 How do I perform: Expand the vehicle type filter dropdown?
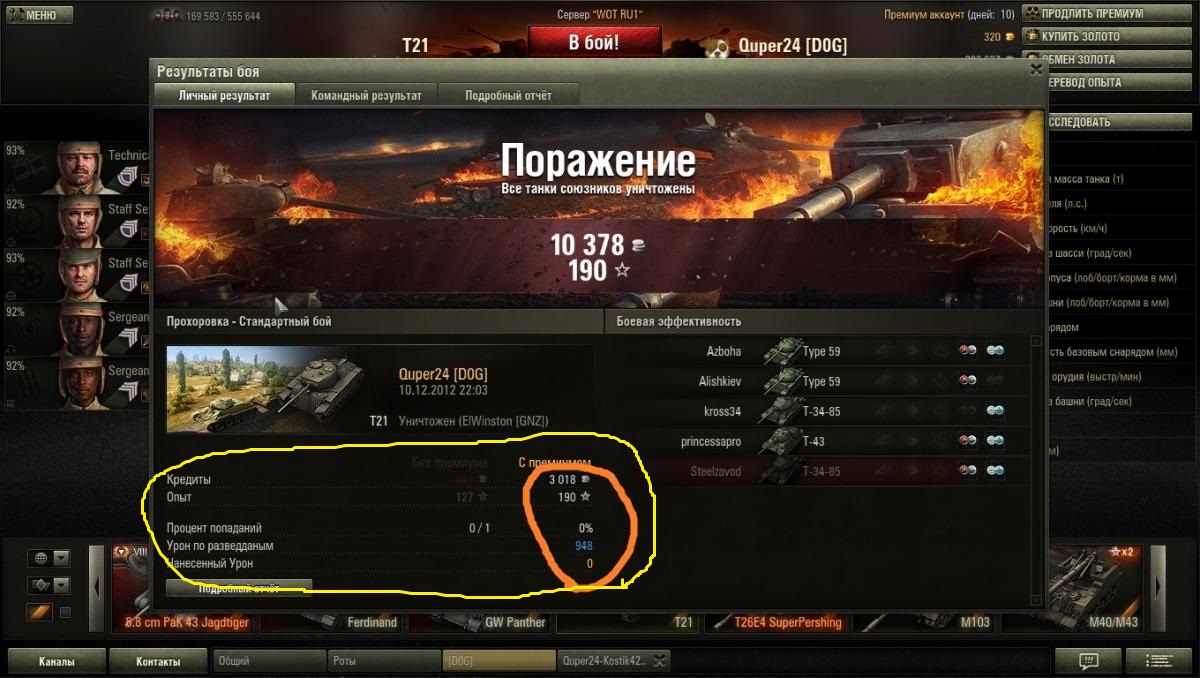(61, 585)
